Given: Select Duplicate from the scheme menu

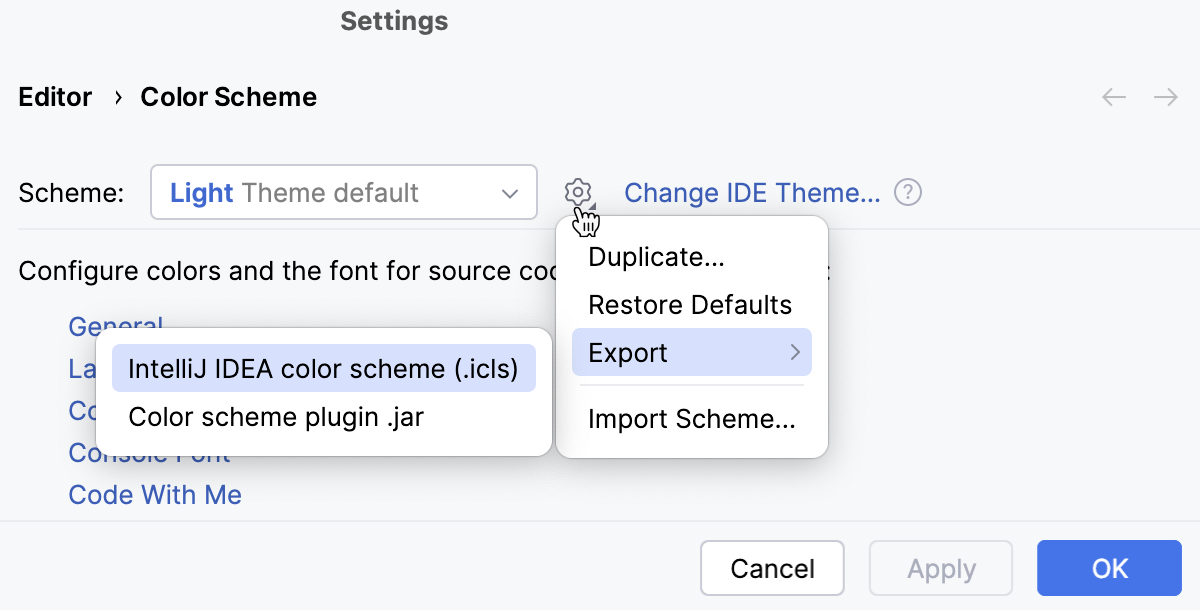Looking at the screenshot, I should coord(655,257).
